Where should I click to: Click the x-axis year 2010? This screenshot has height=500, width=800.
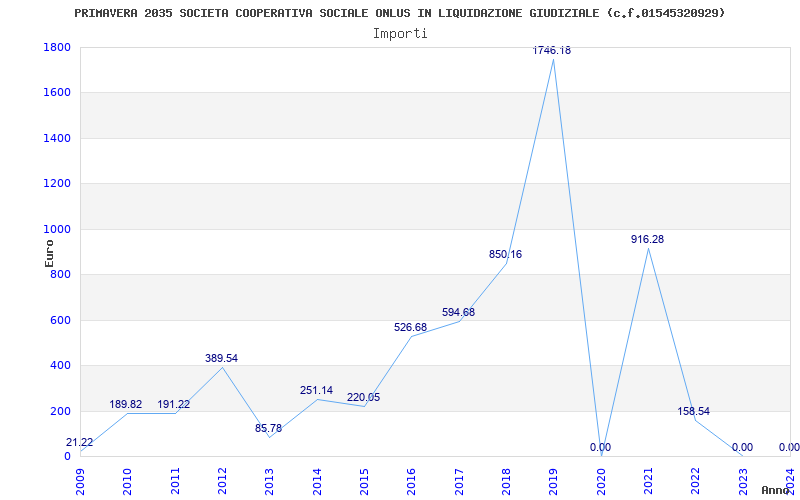tap(128, 482)
